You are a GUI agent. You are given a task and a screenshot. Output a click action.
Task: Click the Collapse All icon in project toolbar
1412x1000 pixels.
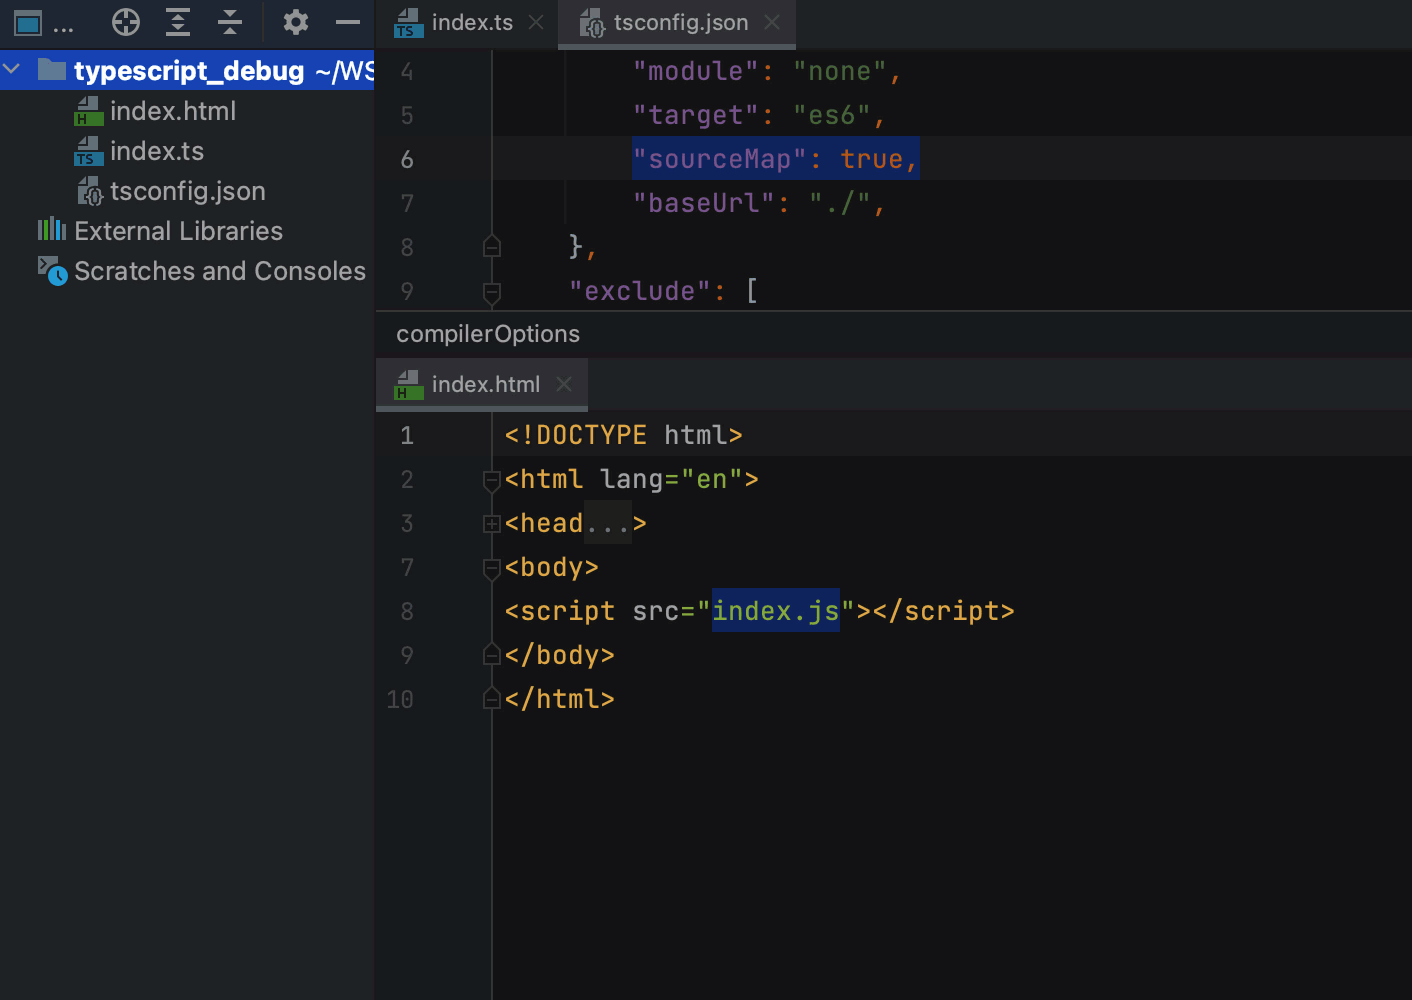[x=229, y=22]
